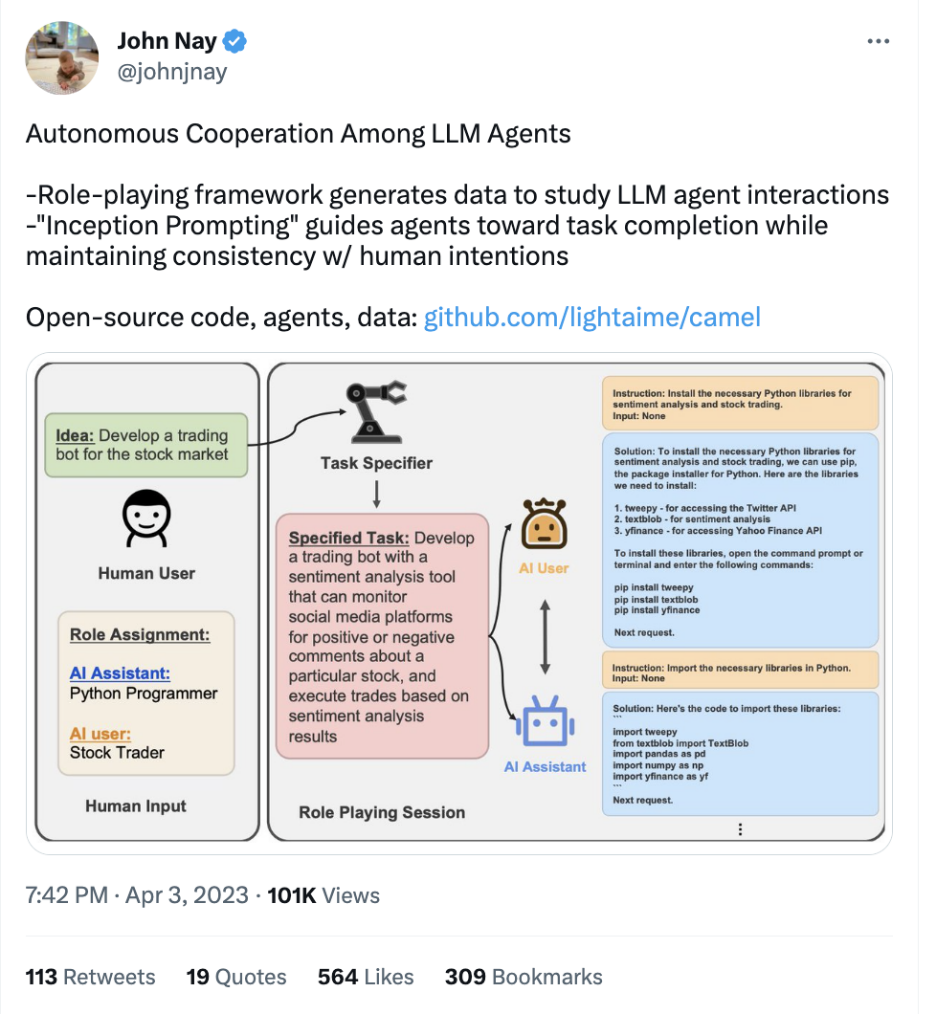
Task: Open the tweet's three-dot more menu
Action: pos(877,42)
